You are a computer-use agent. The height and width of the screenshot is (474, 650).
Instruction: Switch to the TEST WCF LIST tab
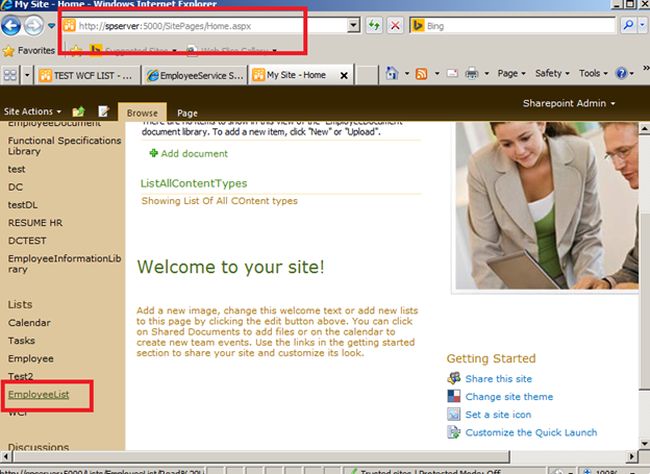pos(87,75)
